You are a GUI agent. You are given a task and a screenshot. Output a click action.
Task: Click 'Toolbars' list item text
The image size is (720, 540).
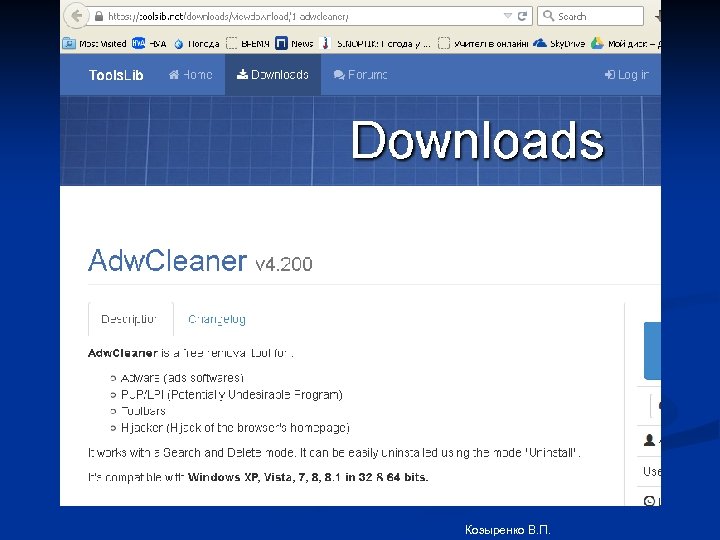tap(143, 411)
